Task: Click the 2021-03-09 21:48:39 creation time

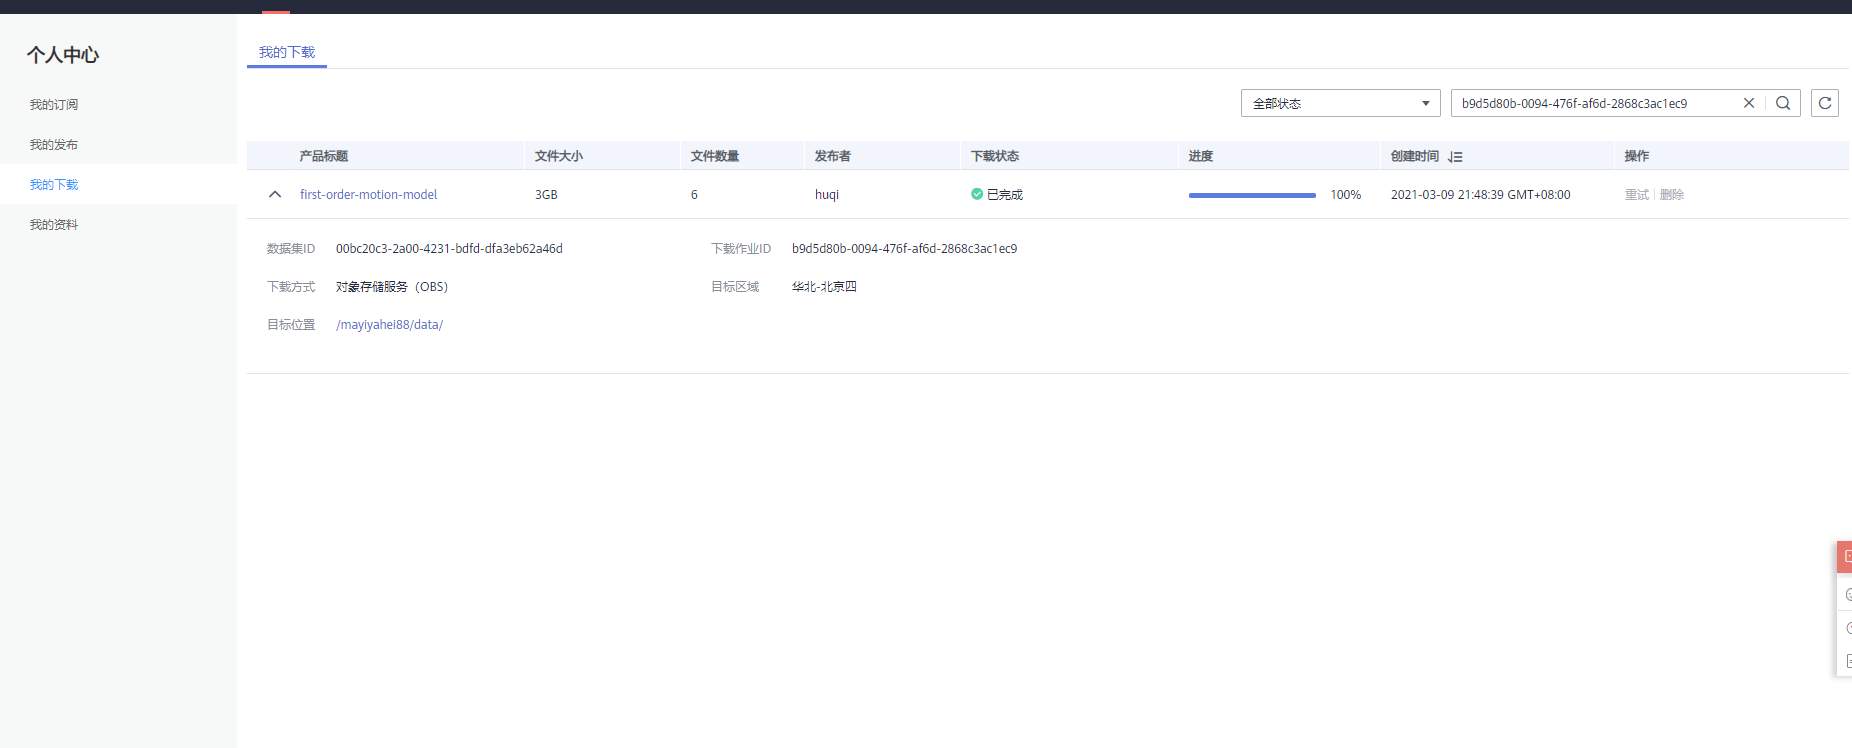Action: tap(1480, 194)
